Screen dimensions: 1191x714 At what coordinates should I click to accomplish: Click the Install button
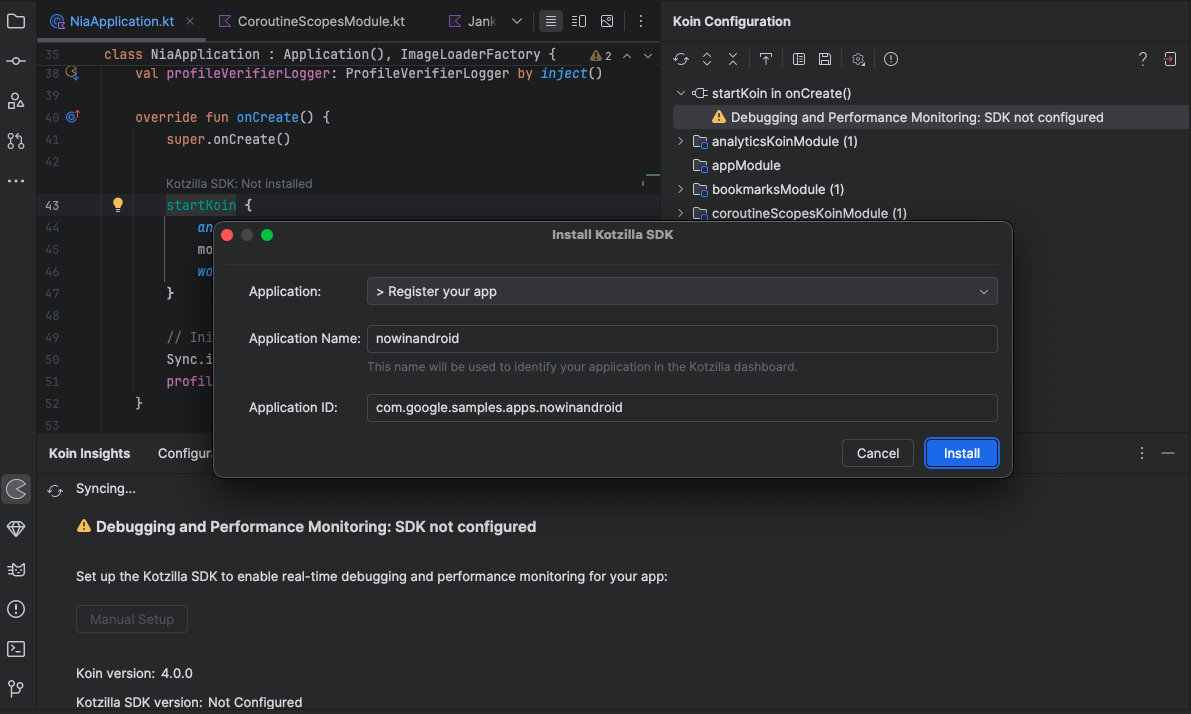[x=961, y=453]
